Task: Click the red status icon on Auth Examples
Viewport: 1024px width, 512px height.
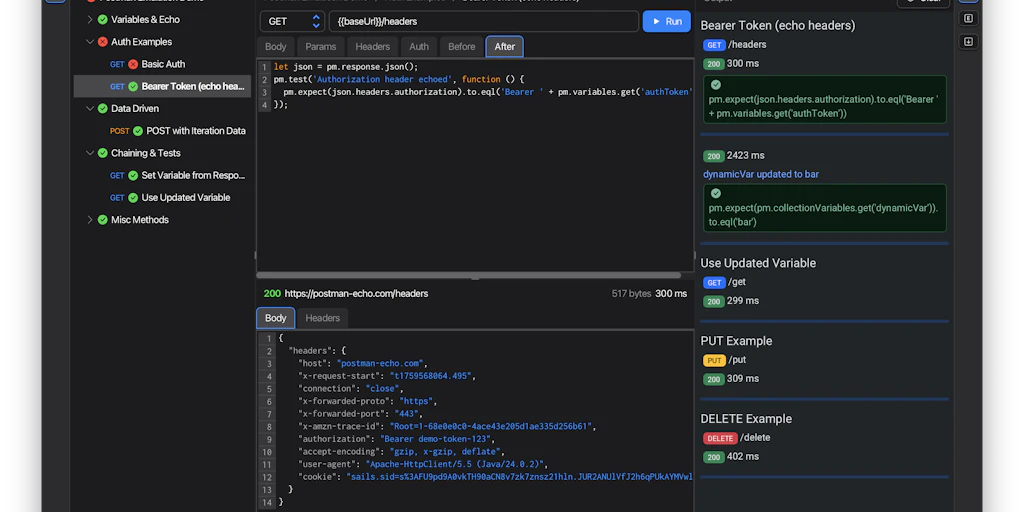Action: click(102, 42)
